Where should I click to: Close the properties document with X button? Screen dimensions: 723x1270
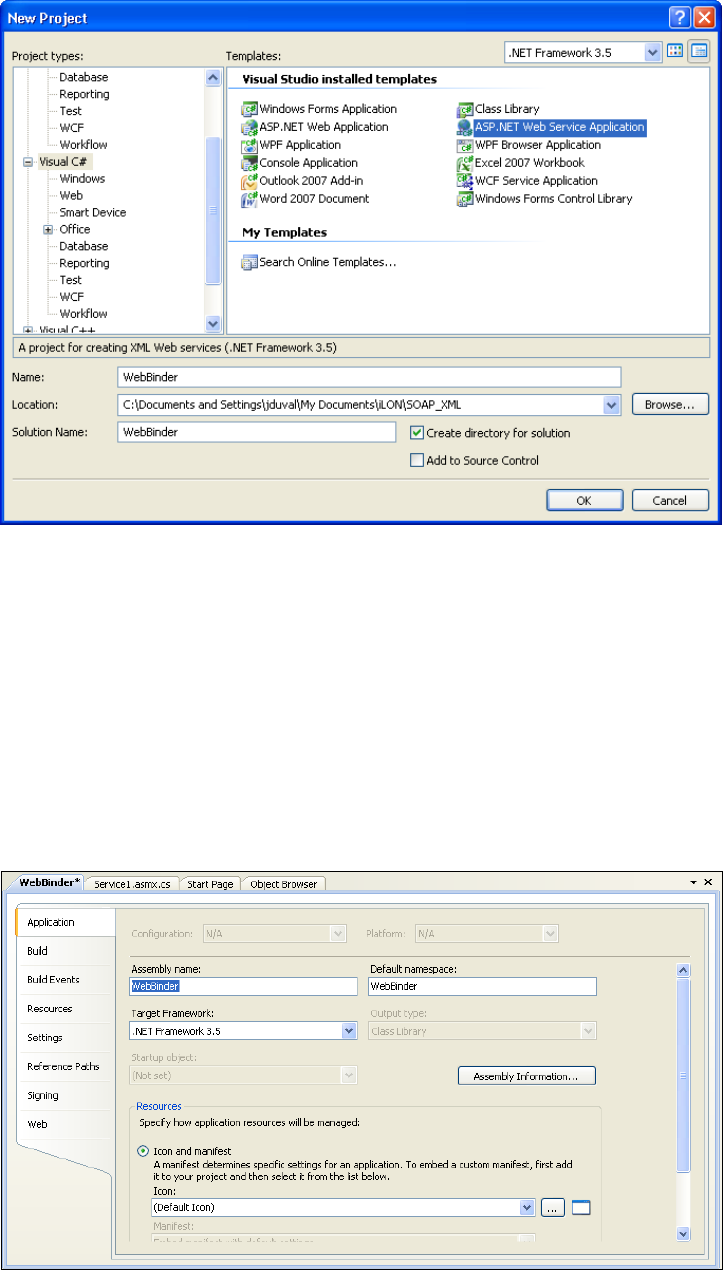[708, 882]
